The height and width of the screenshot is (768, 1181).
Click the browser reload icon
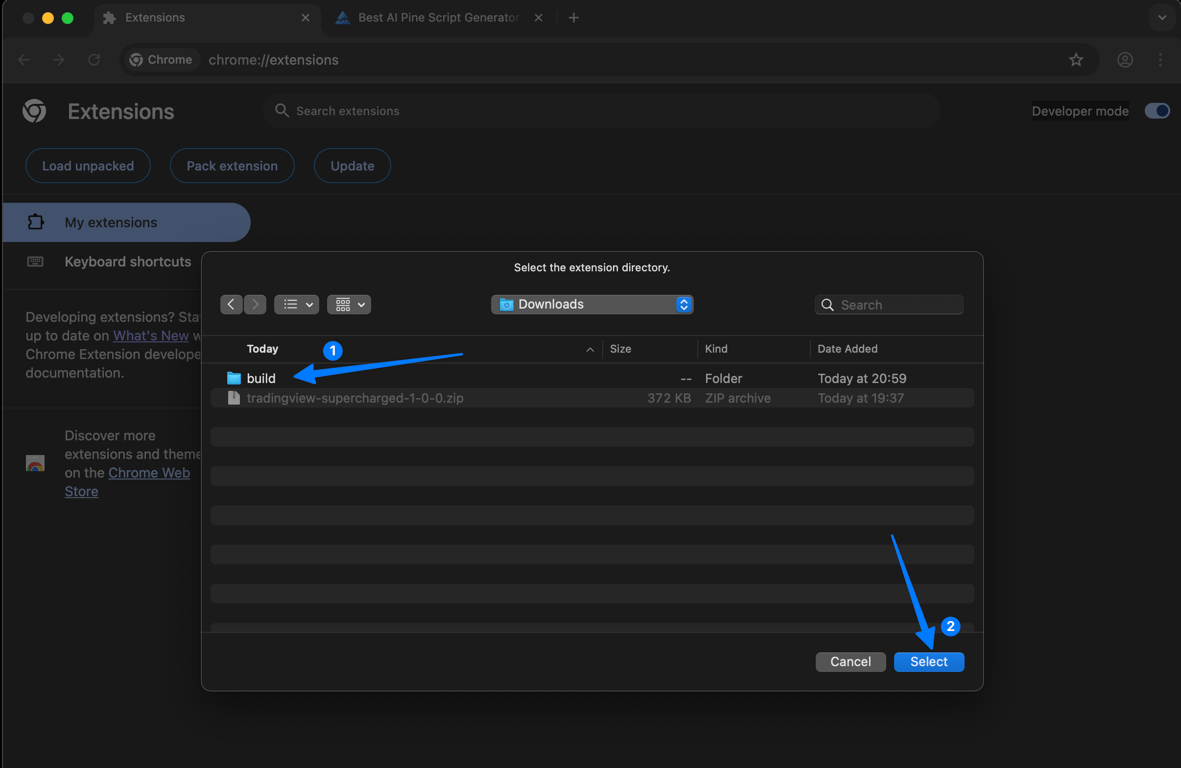pyautogui.click(x=94, y=59)
